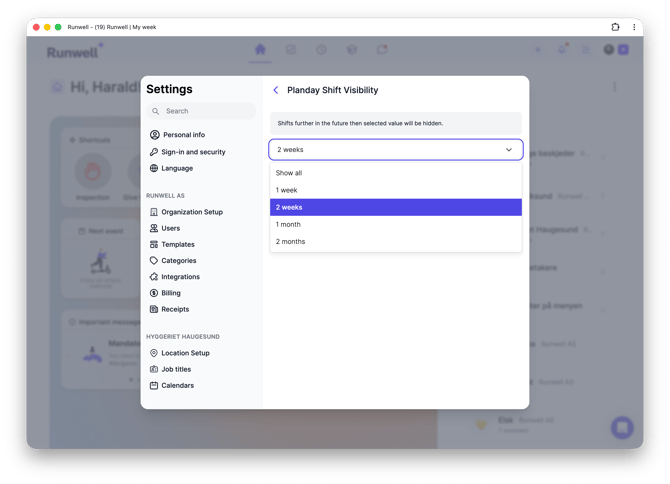Click the Organization Setup building icon
Viewport: 670px width, 484px height.
154,212
